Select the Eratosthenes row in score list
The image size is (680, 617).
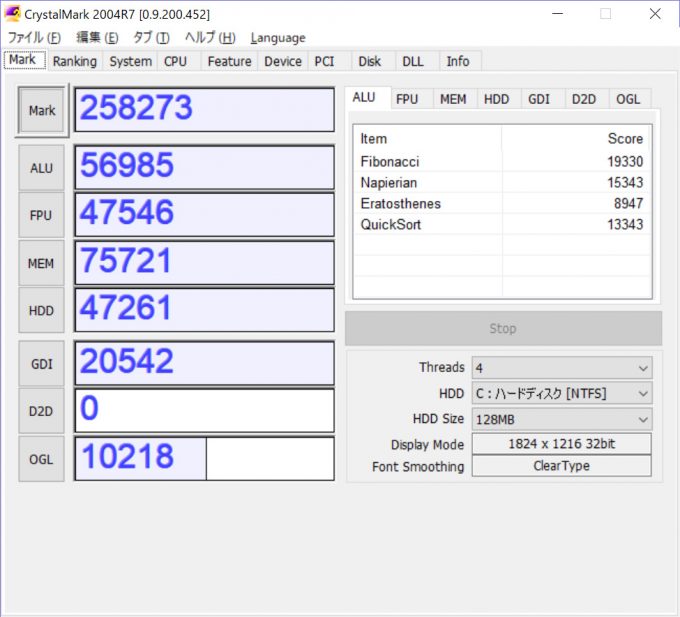pos(502,203)
